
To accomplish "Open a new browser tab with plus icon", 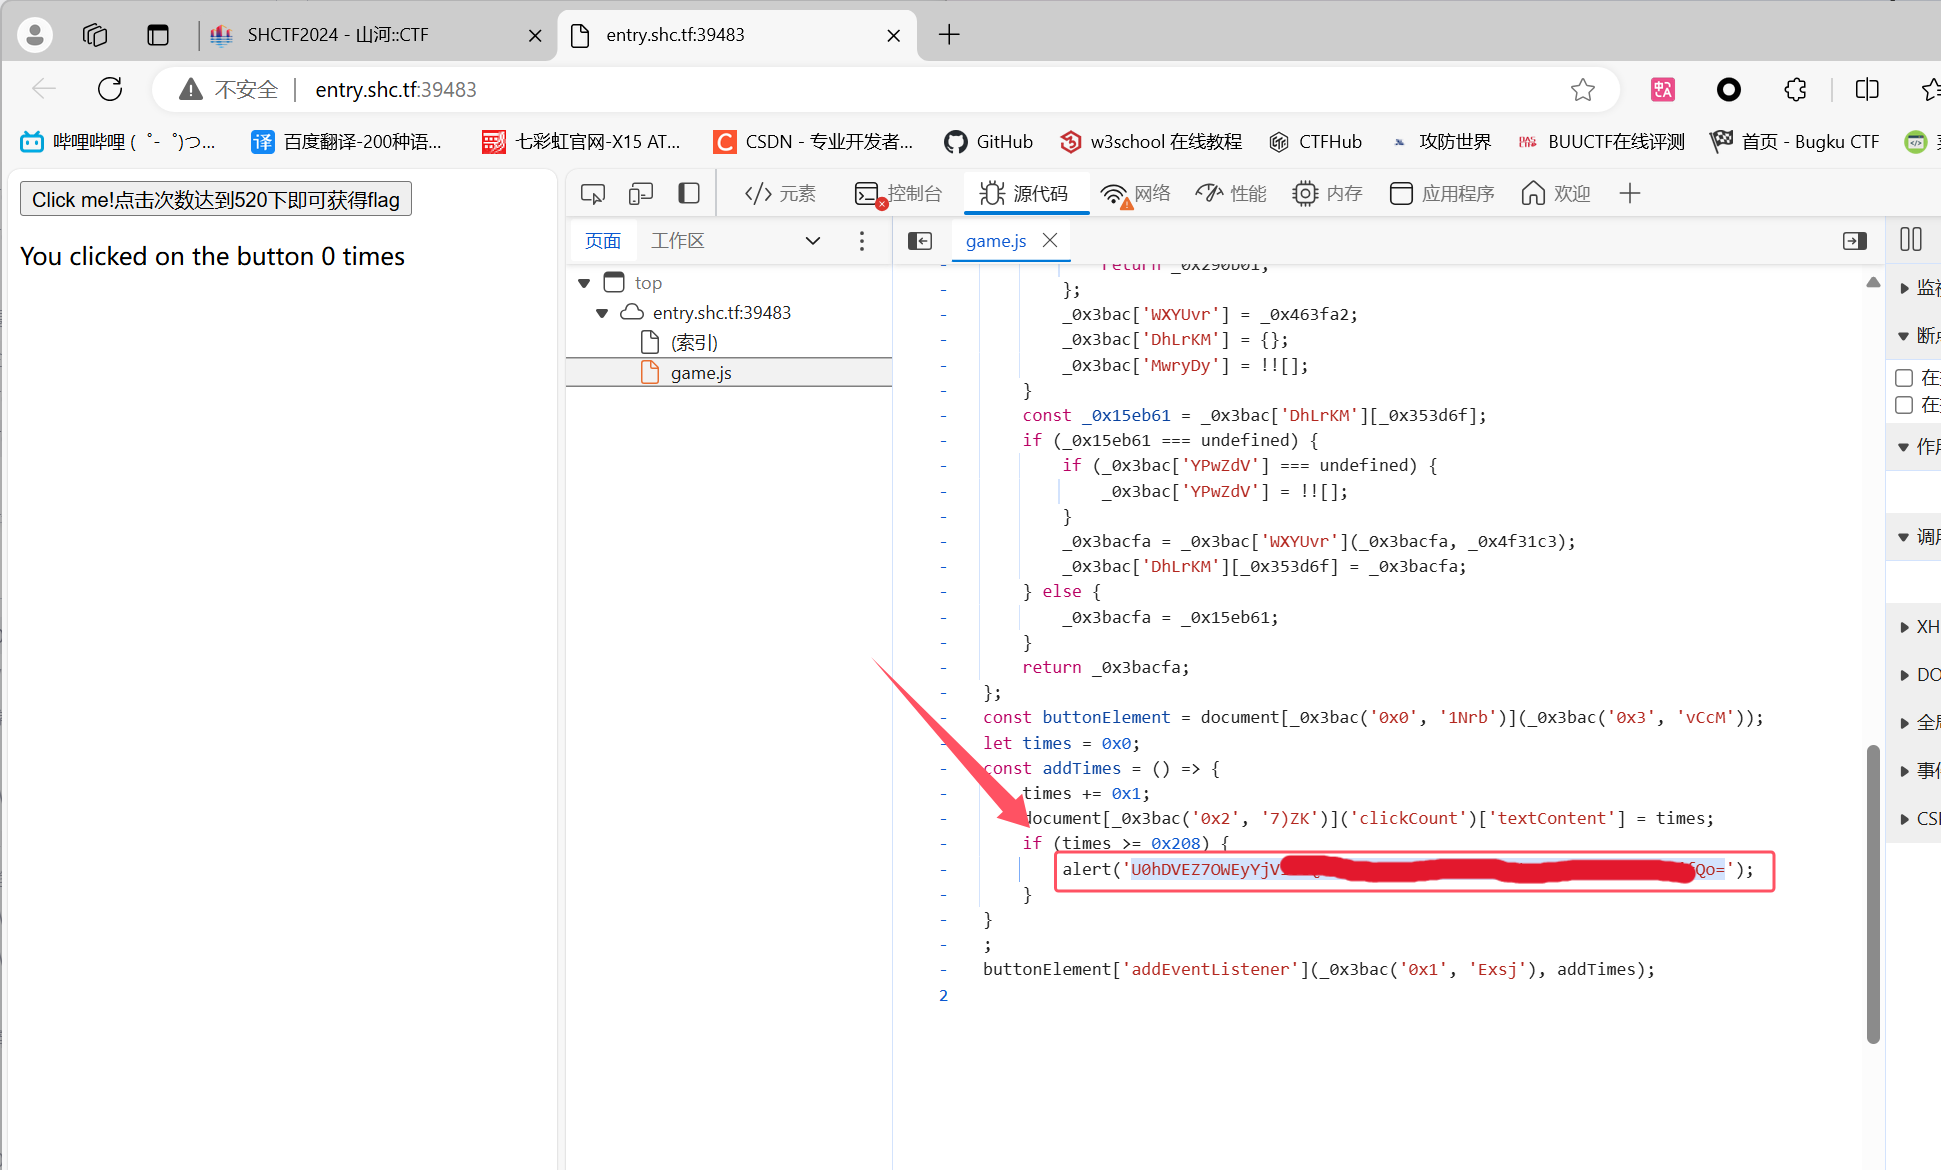I will coord(949,35).
